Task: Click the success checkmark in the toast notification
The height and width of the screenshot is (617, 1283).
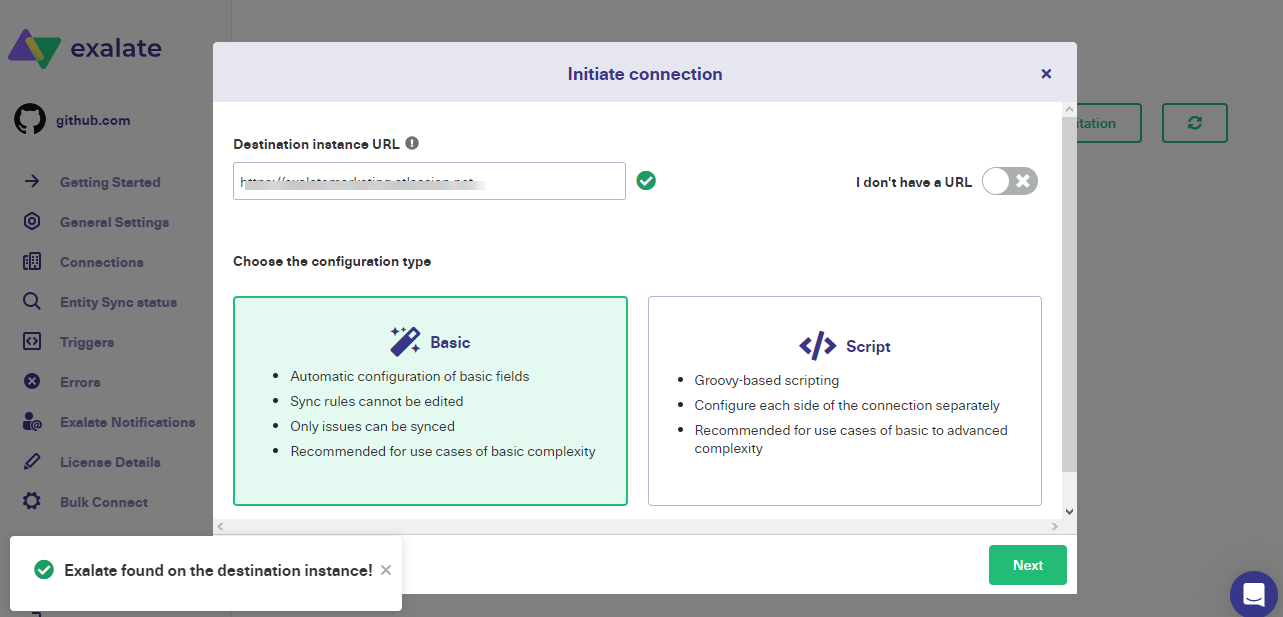Action: point(44,570)
